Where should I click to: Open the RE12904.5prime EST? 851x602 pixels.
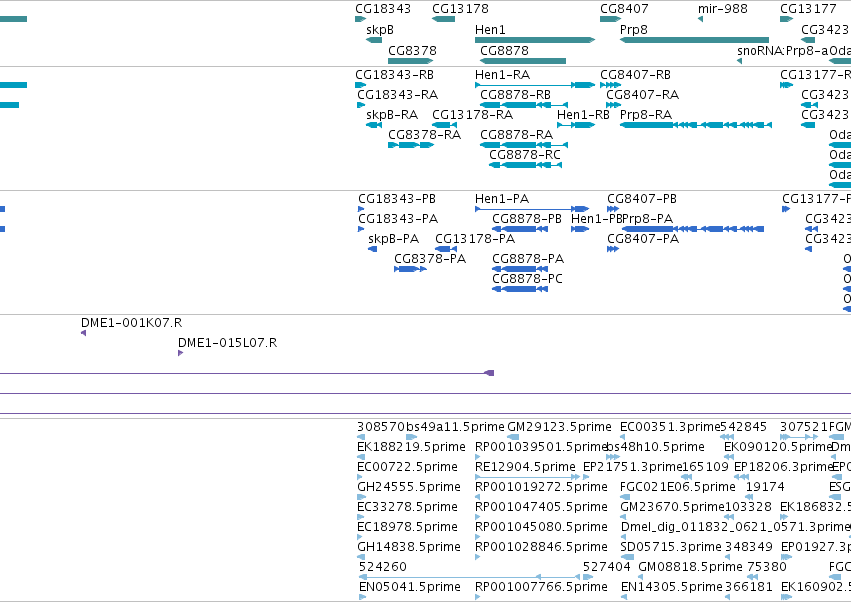click(x=525, y=467)
